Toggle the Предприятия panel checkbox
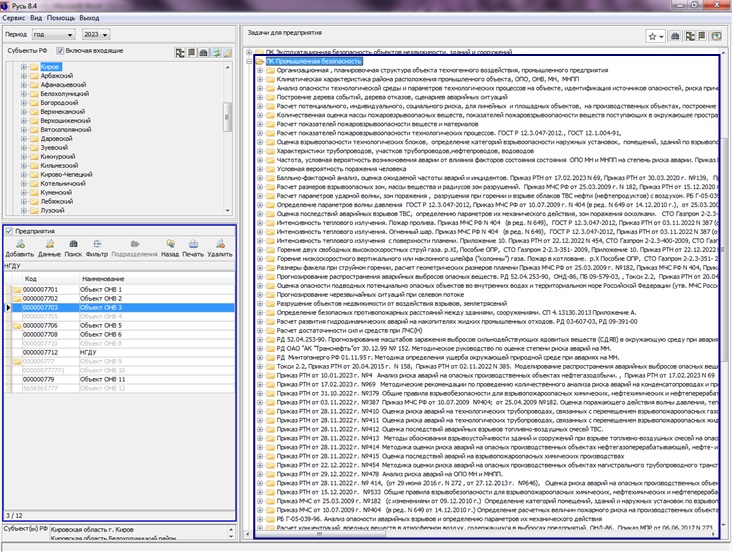Image resolution: width=733 pixels, height=553 pixels. 8,229
